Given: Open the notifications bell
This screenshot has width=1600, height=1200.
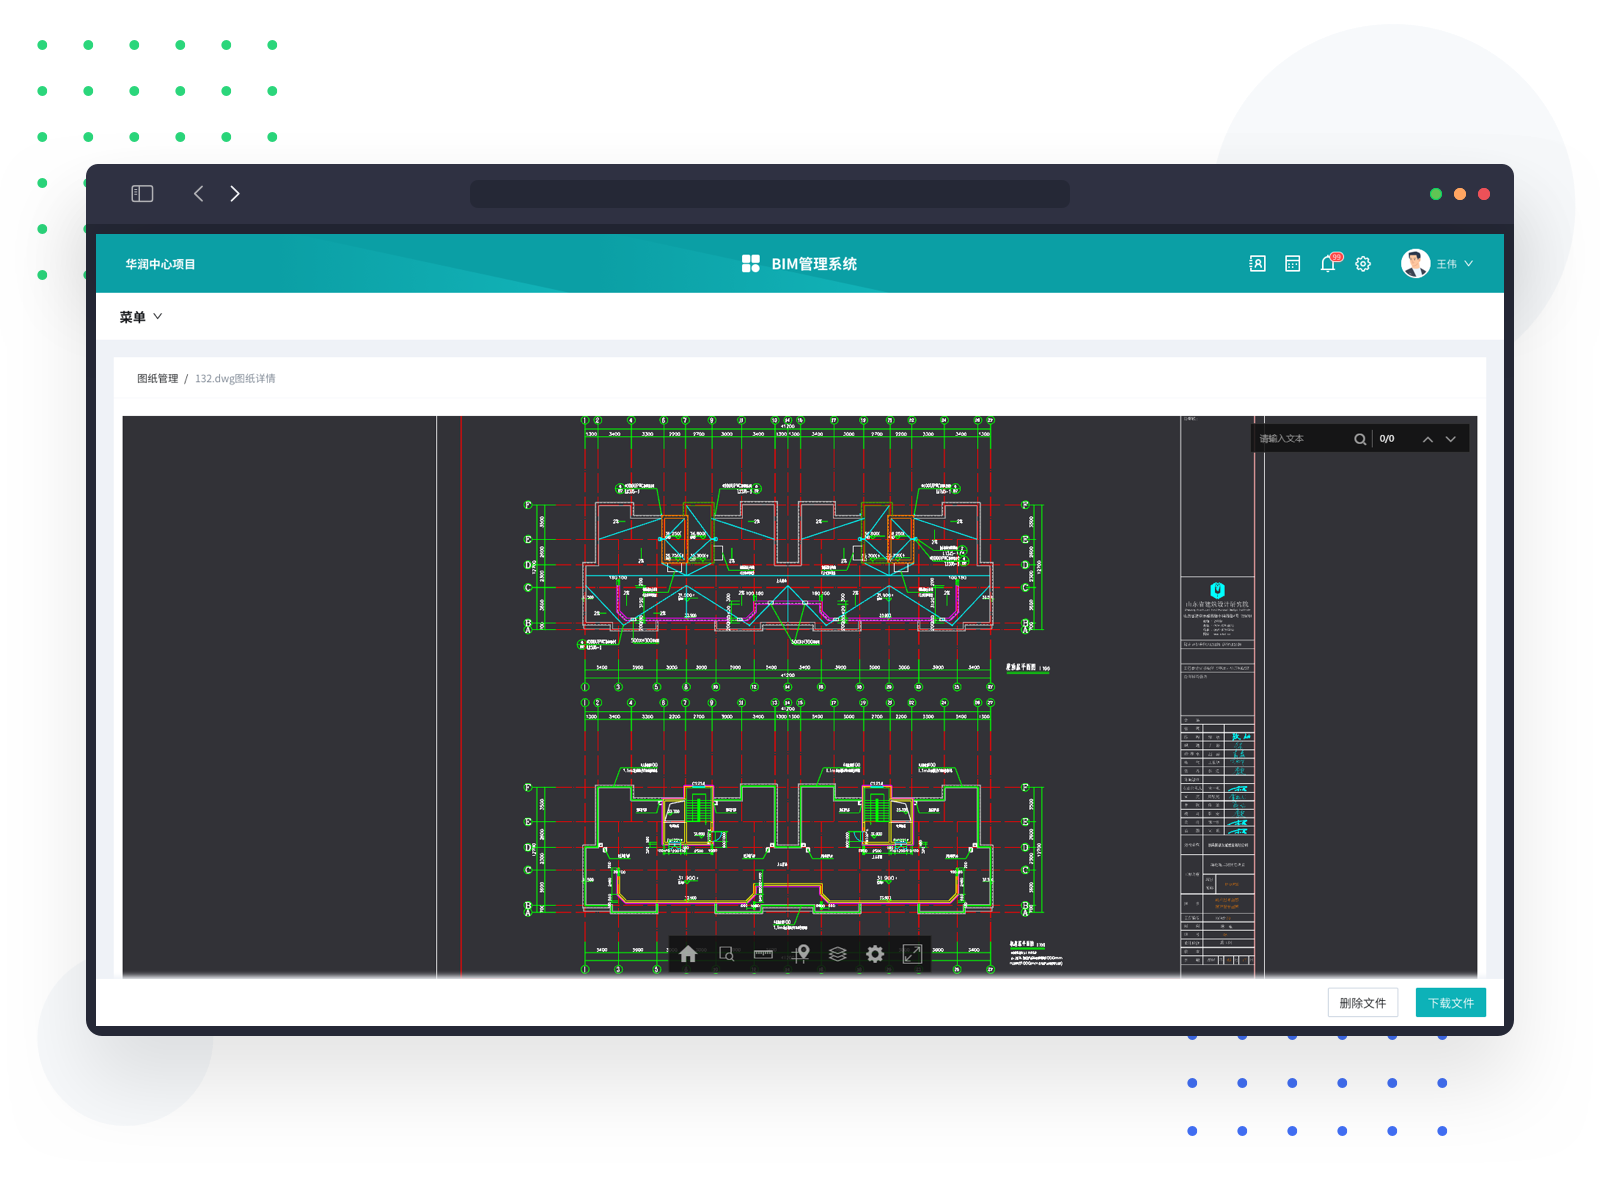Looking at the screenshot, I should click(1328, 264).
